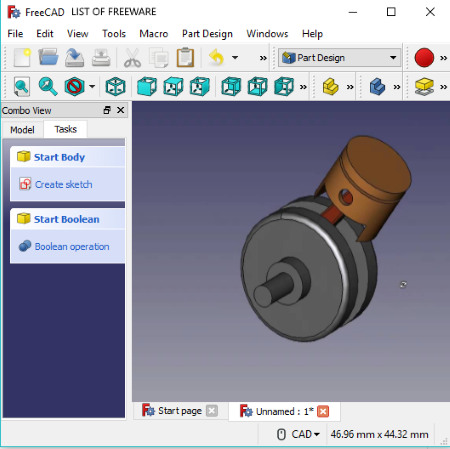Expand the file toolbar overflow chevron

263,58
